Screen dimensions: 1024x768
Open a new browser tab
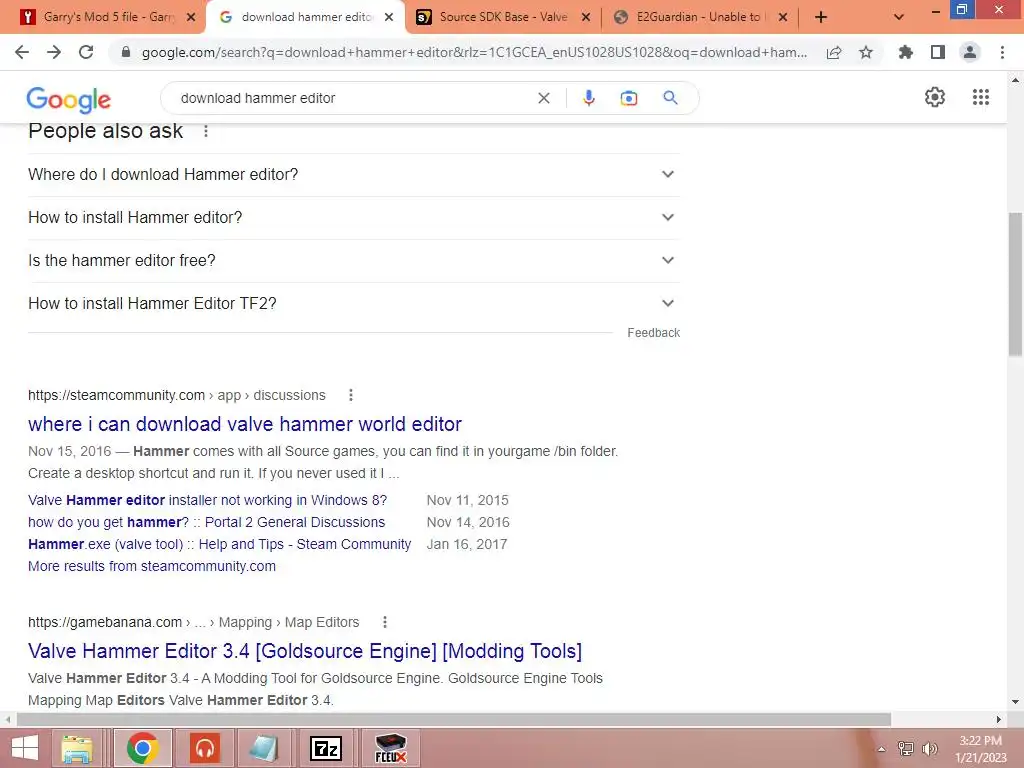point(821,17)
